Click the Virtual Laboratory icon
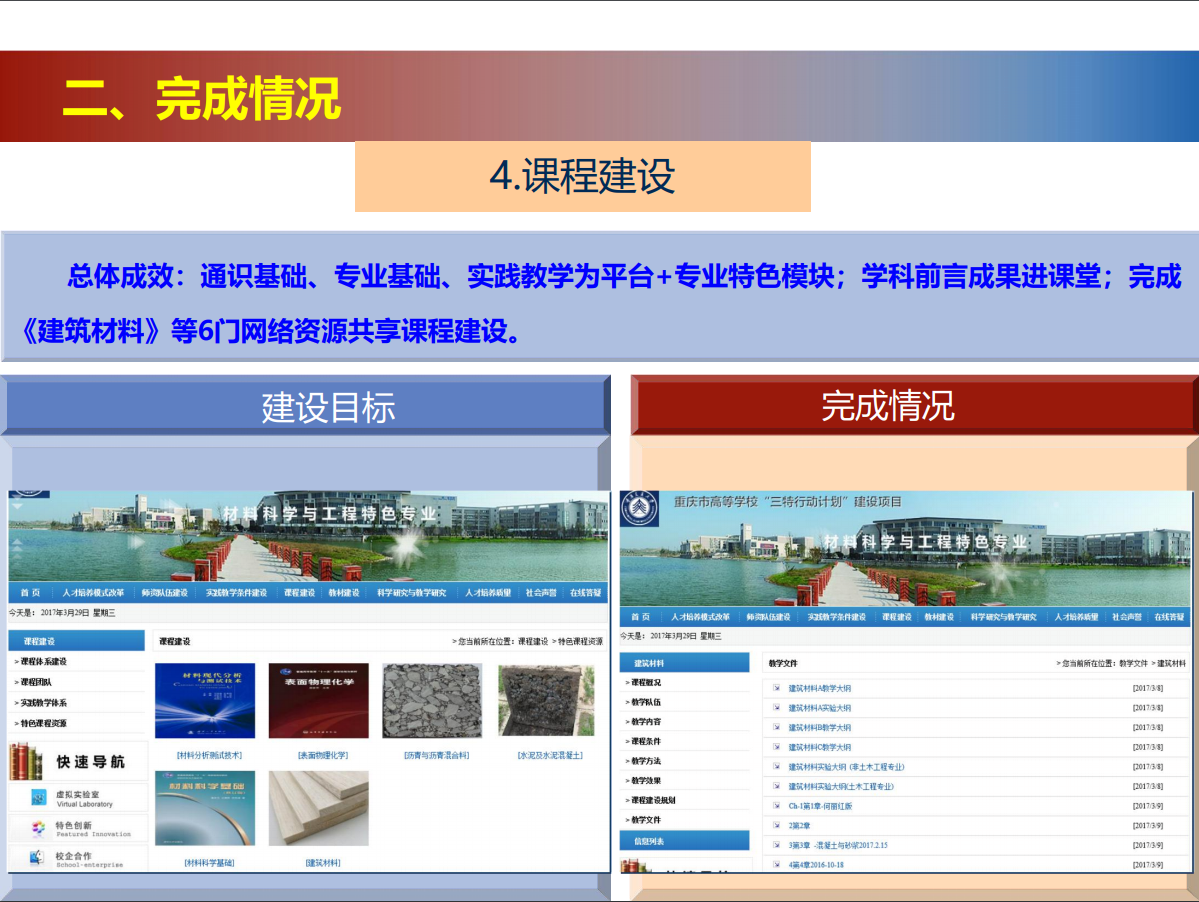The height and width of the screenshot is (902, 1199). [39, 797]
